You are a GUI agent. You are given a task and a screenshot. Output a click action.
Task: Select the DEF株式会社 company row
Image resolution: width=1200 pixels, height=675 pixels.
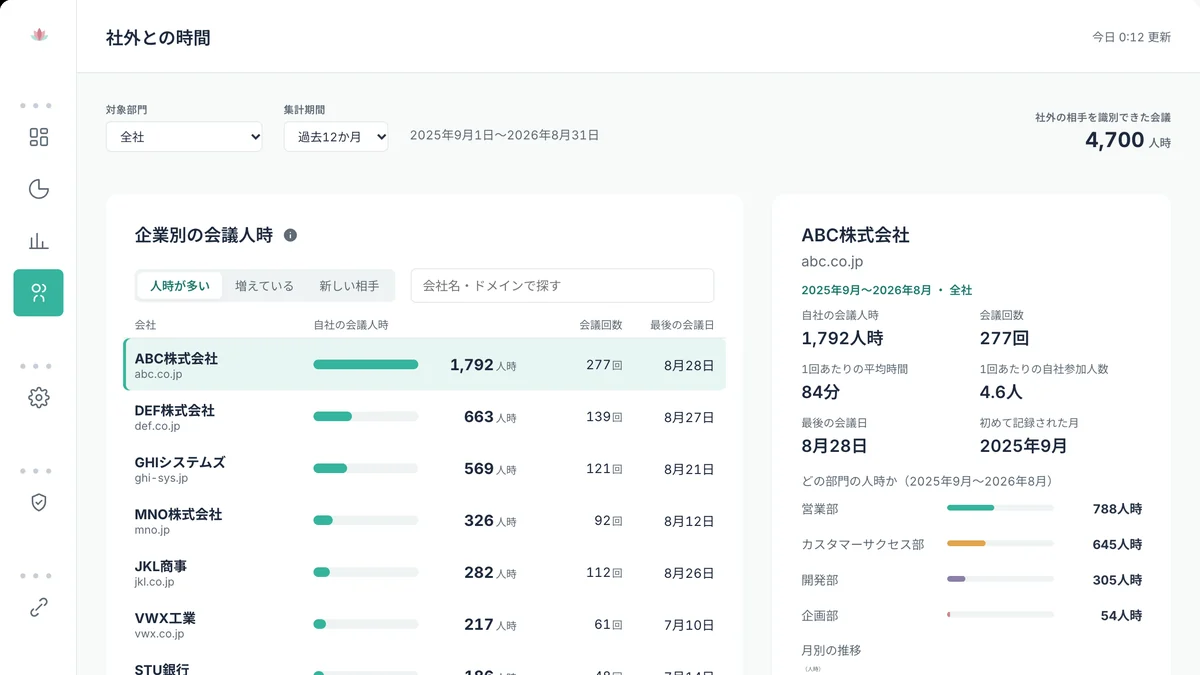point(425,417)
